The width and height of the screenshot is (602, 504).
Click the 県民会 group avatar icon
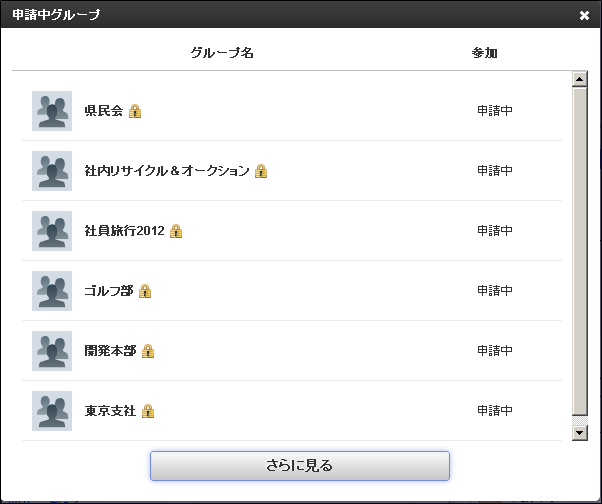[52, 111]
